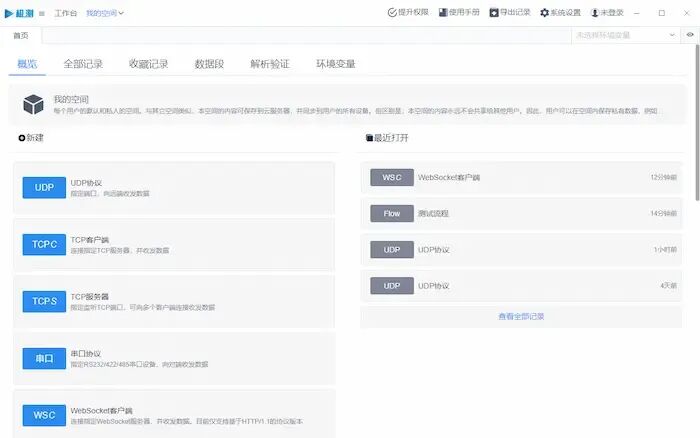Open 使用手册 manual
Viewport: 700px width, 438px height.
pyautogui.click(x=459, y=13)
